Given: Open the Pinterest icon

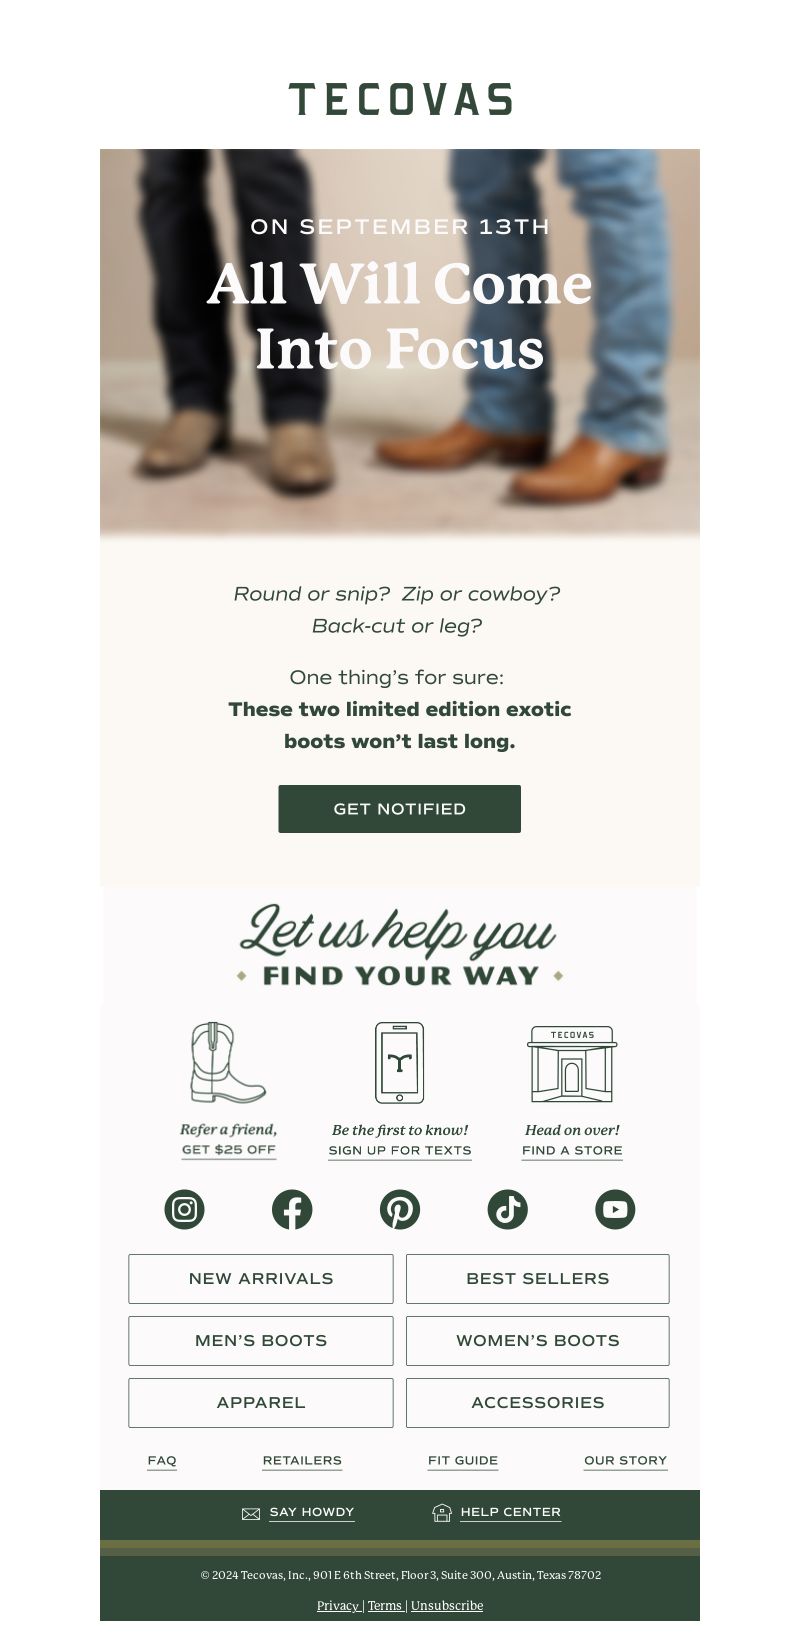Looking at the screenshot, I should click(400, 1209).
